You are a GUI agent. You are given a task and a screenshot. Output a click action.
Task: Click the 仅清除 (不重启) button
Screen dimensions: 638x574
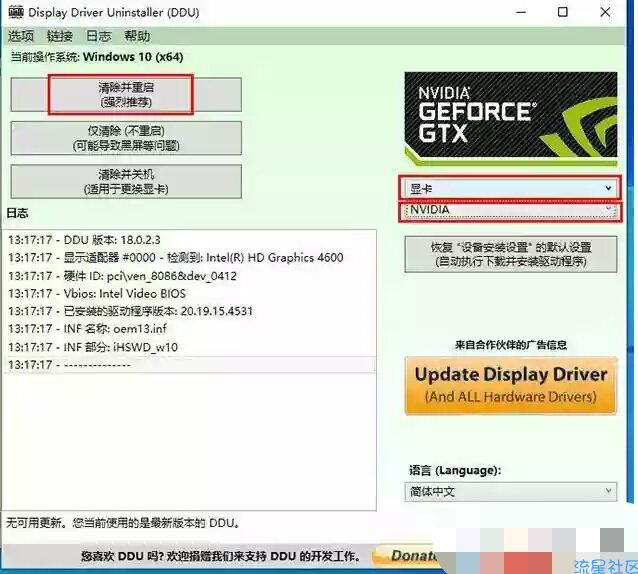tap(126, 138)
